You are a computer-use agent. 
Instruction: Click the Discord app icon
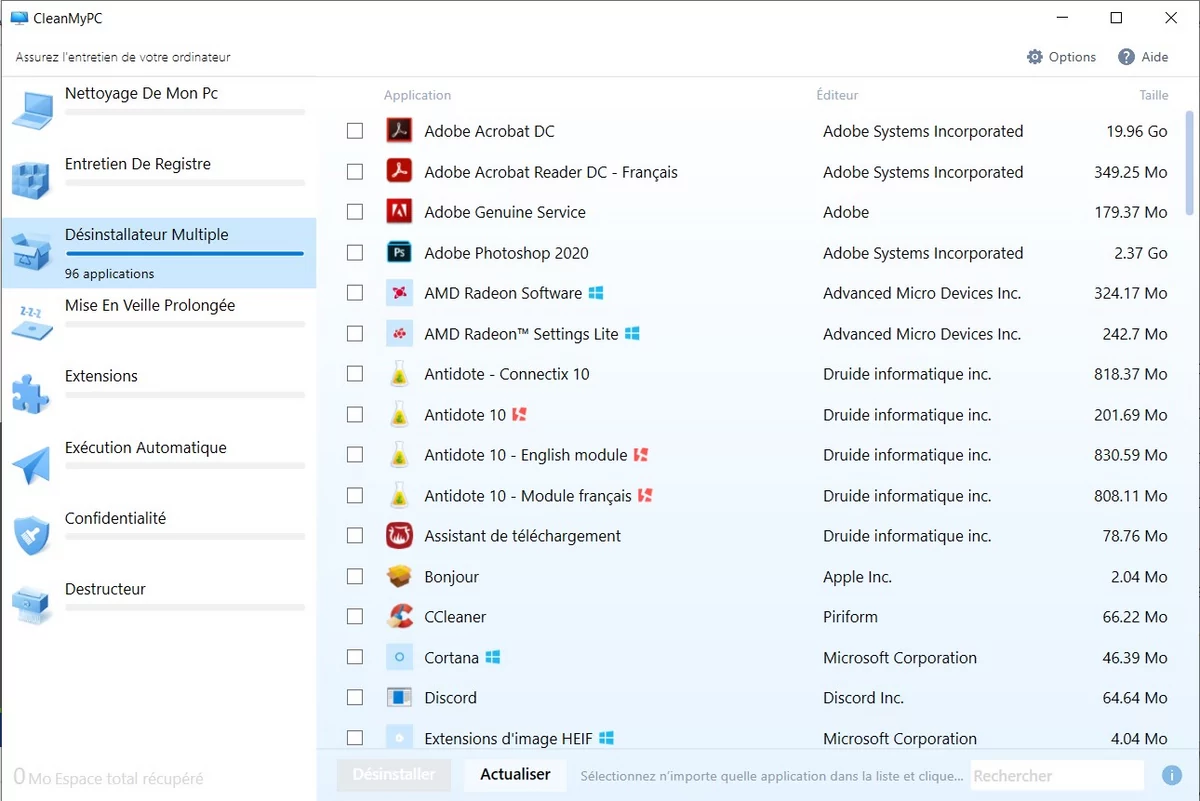pos(399,698)
